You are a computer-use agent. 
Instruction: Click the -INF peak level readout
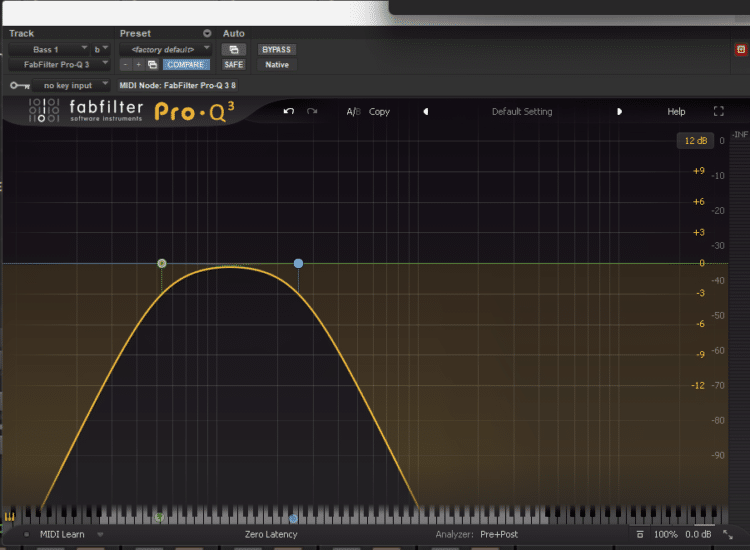tap(740, 134)
